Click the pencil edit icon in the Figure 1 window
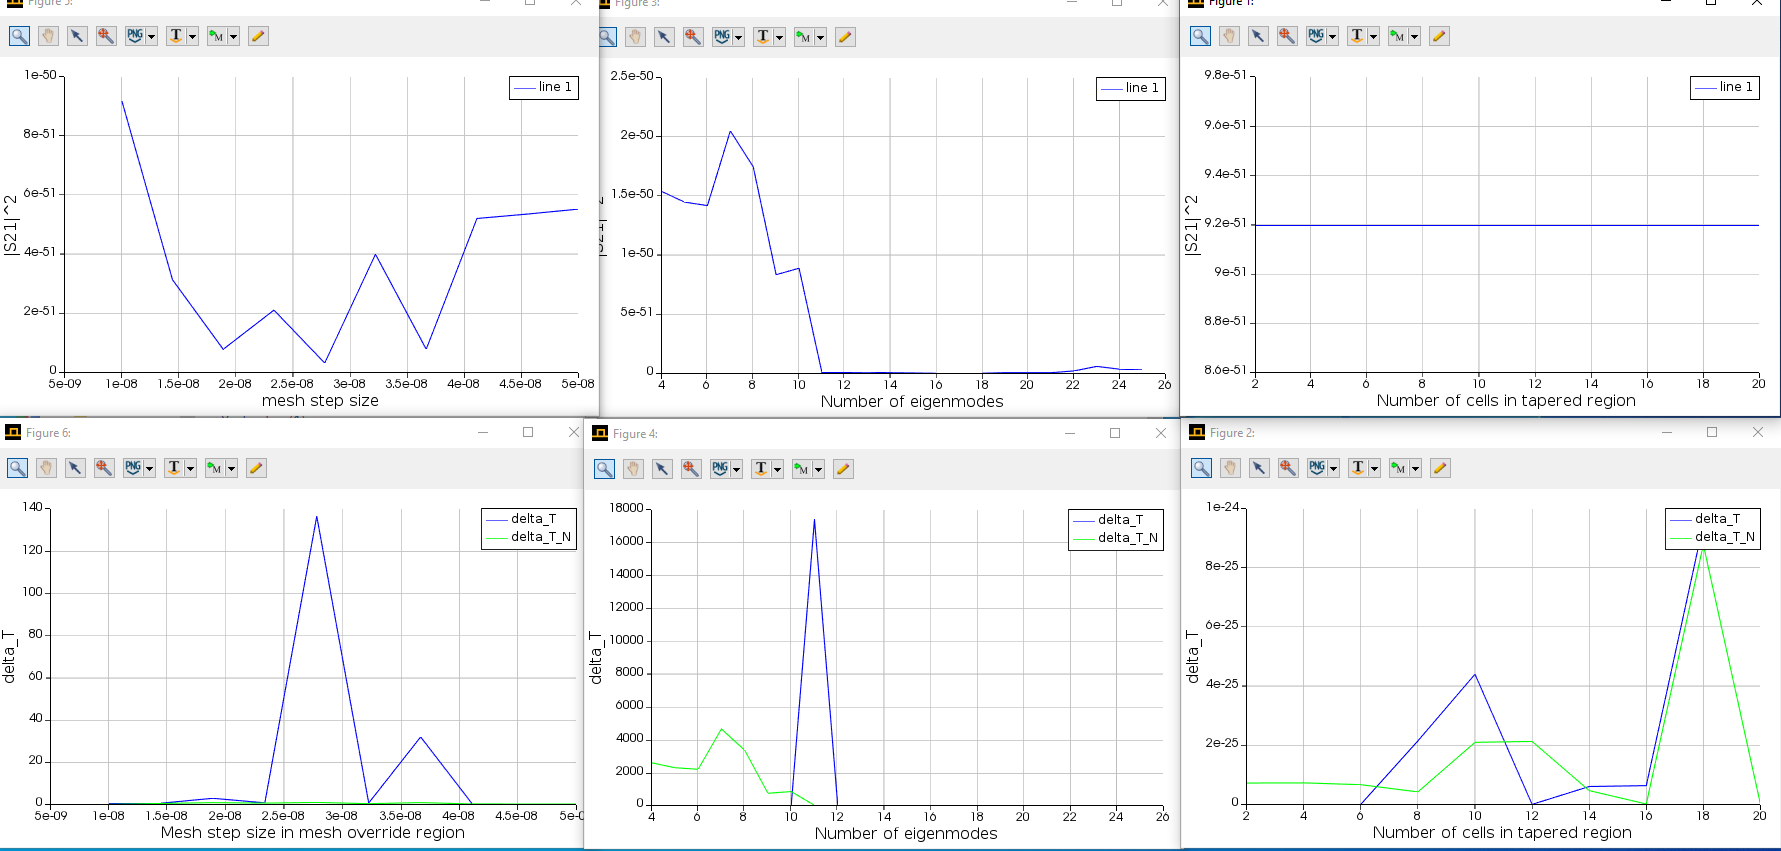 [1439, 36]
